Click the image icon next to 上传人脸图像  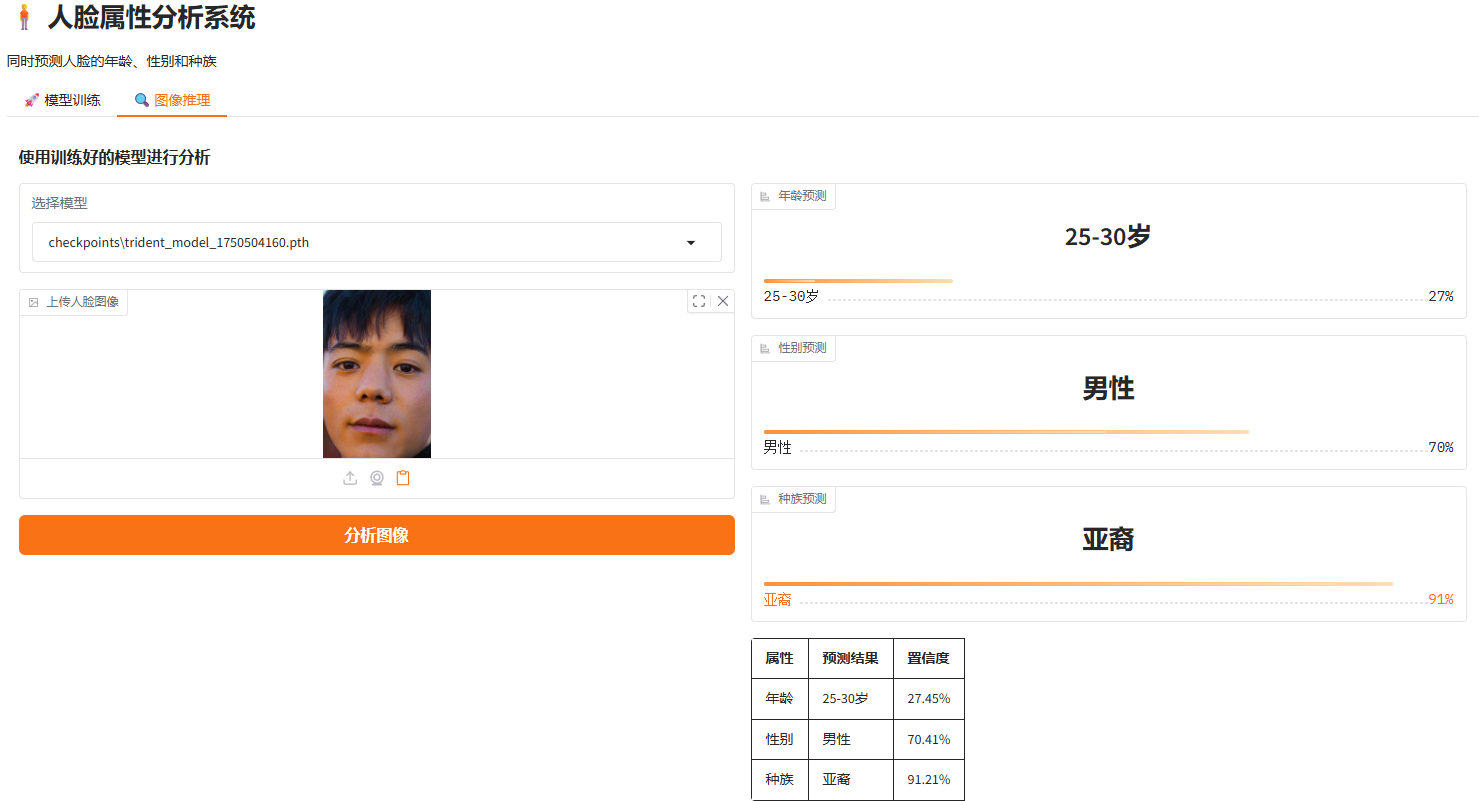point(34,302)
